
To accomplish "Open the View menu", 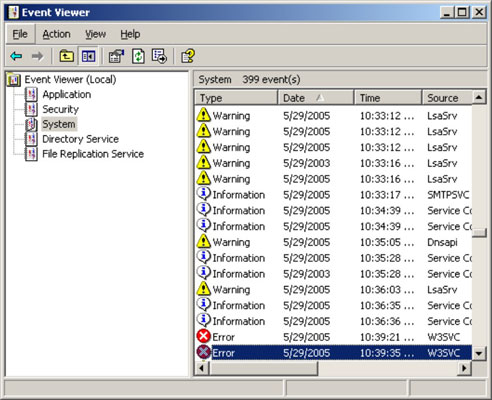I will 95,34.
